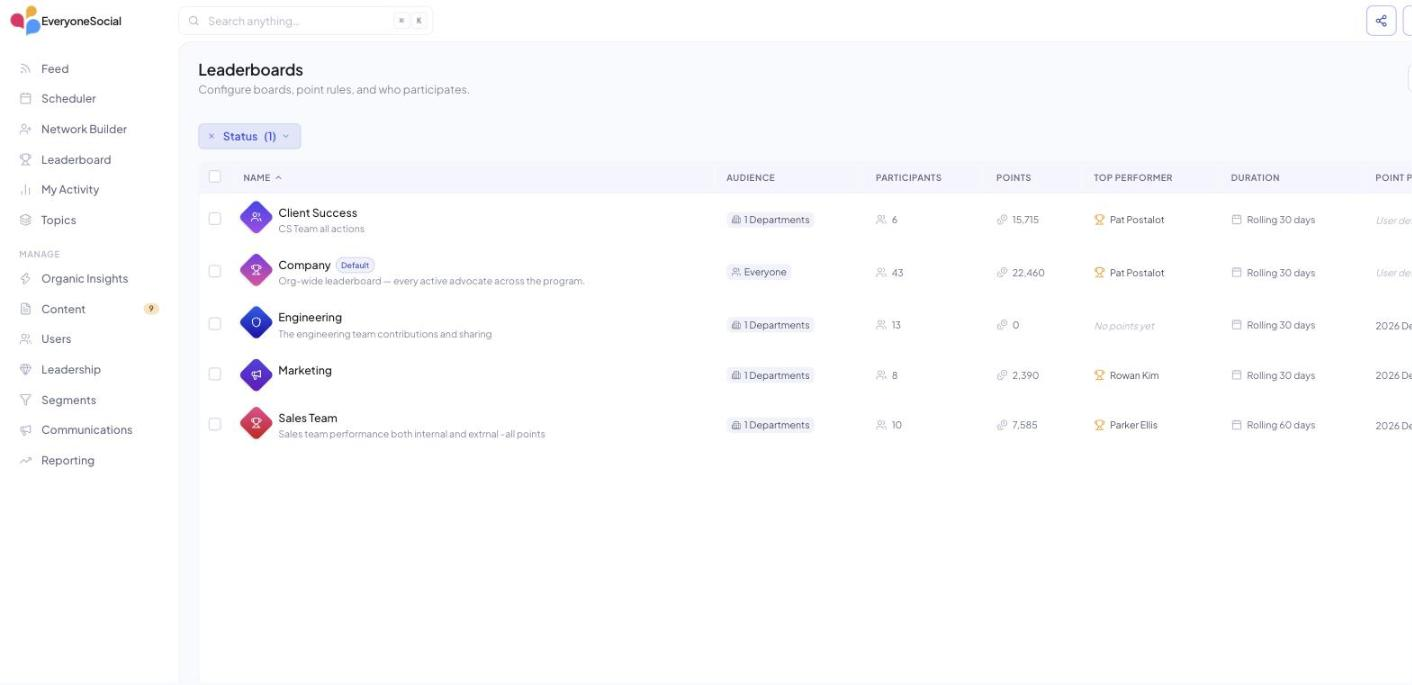
Task: Toggle the select-all header checkbox
Action: pyautogui.click(x=215, y=177)
